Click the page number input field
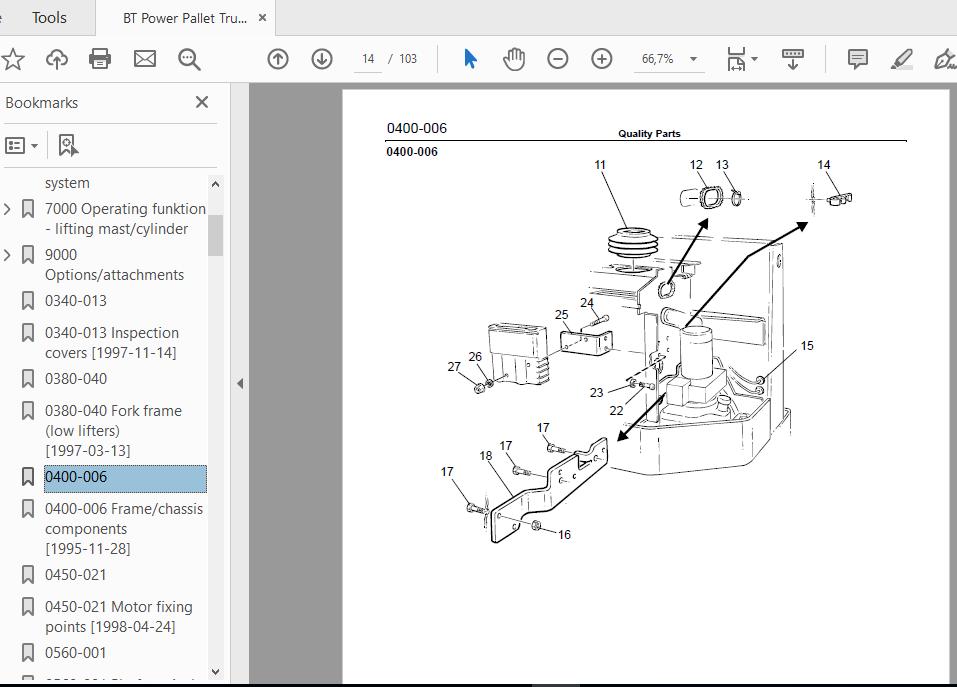Viewport: 957px width, 687px height. [367, 59]
